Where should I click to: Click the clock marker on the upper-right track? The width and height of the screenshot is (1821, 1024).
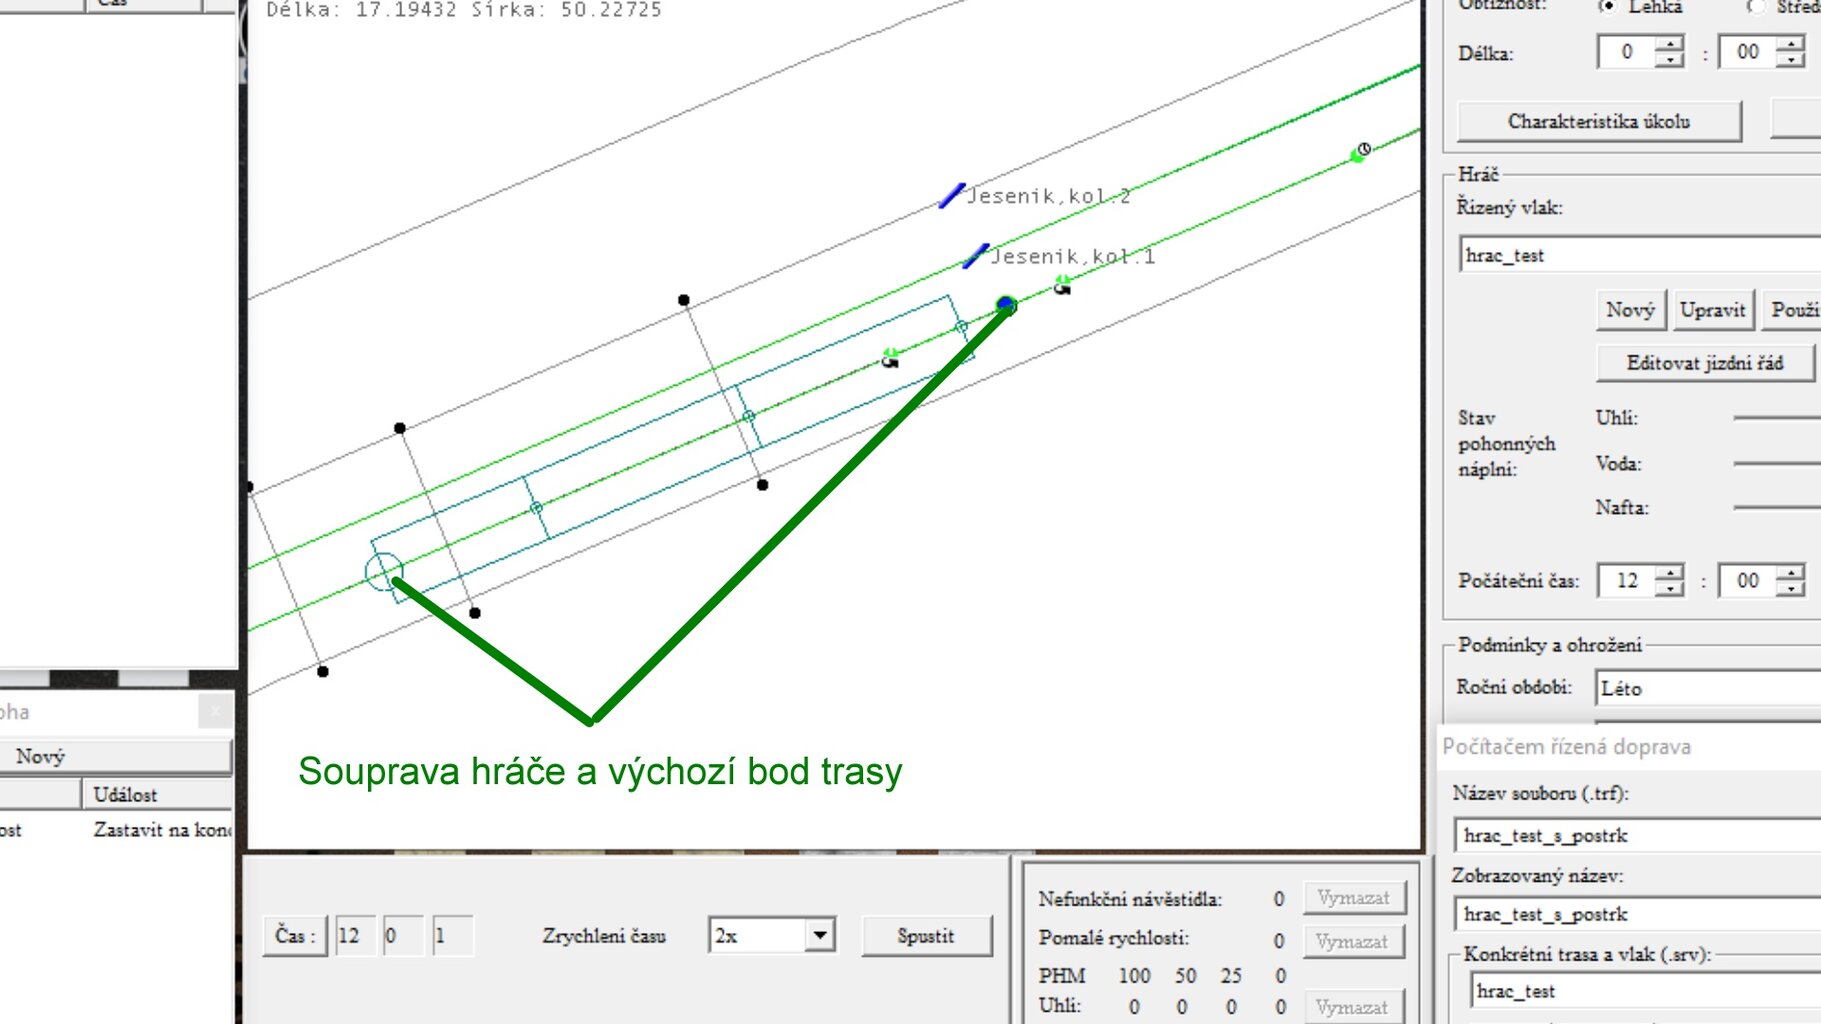1360,152
